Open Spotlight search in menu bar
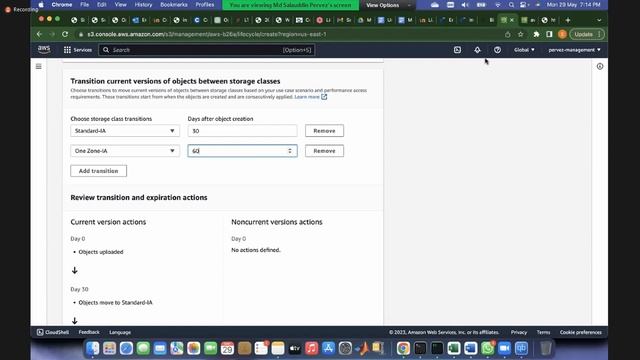640x360 pixels. click(x=511, y=5)
